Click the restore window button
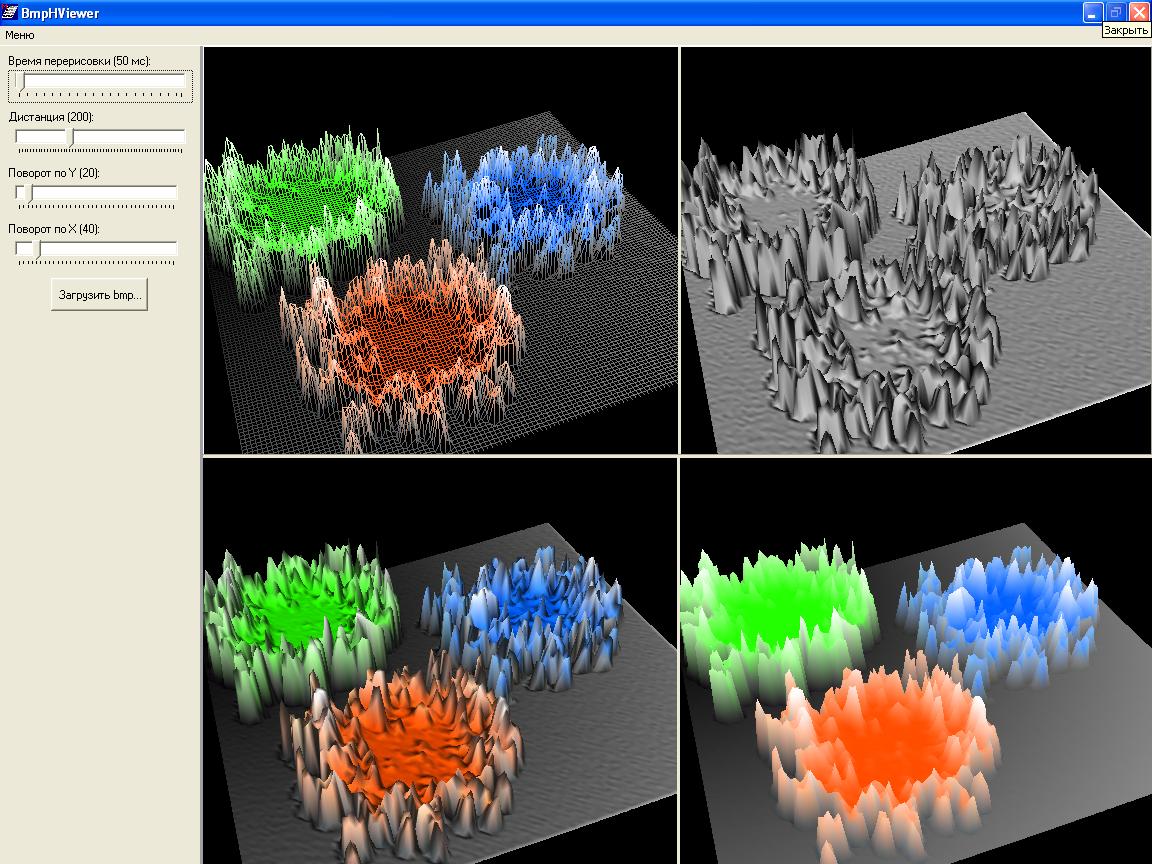The image size is (1152, 864). coord(1115,12)
